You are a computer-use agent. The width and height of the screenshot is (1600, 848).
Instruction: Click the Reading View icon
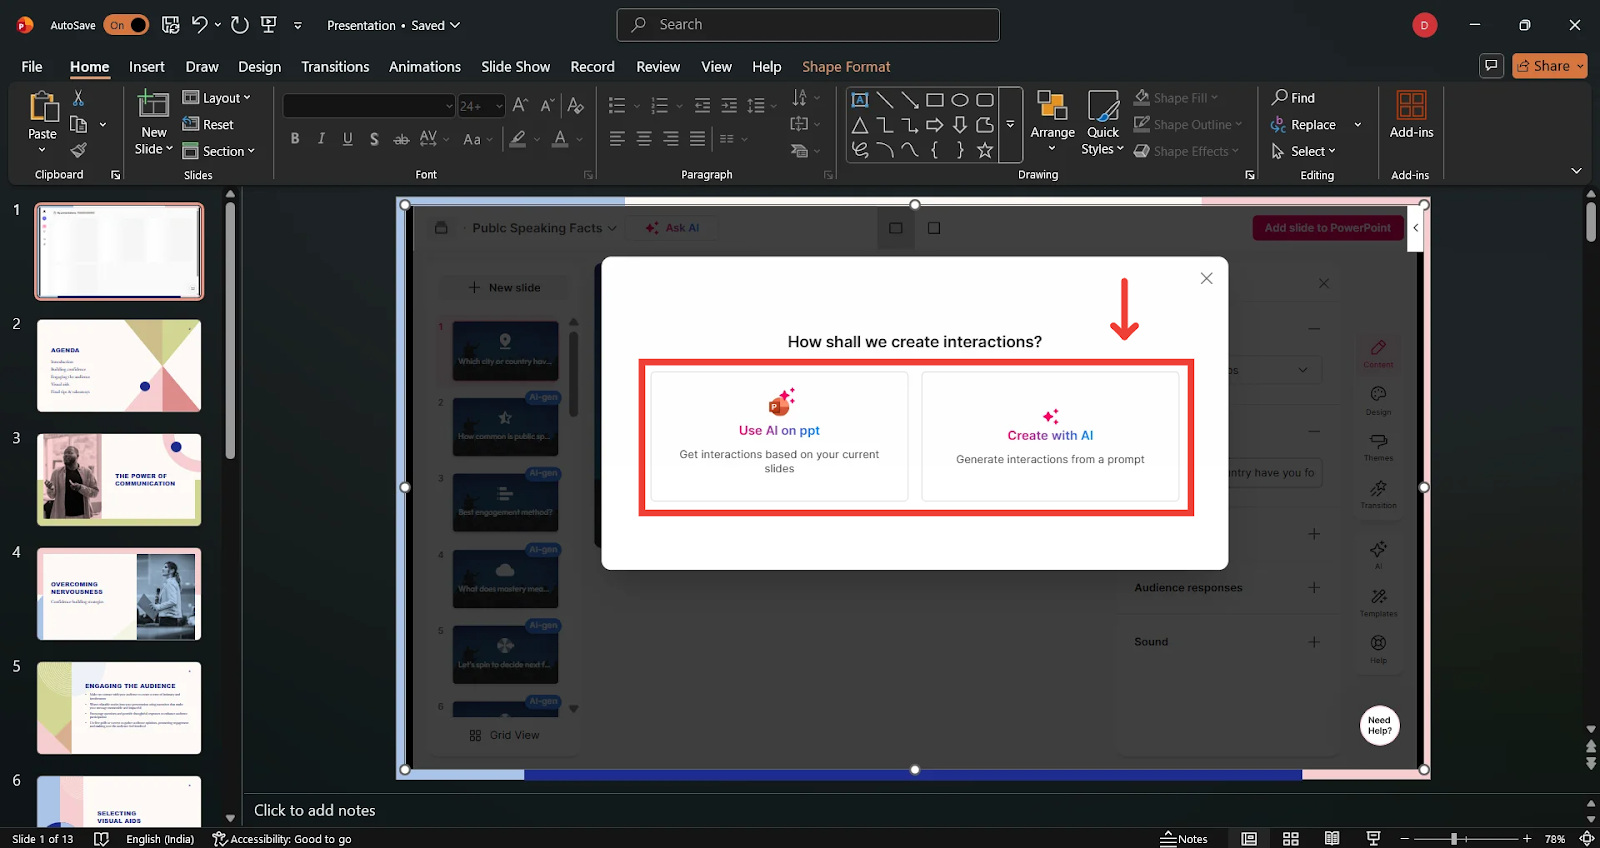click(x=1332, y=839)
